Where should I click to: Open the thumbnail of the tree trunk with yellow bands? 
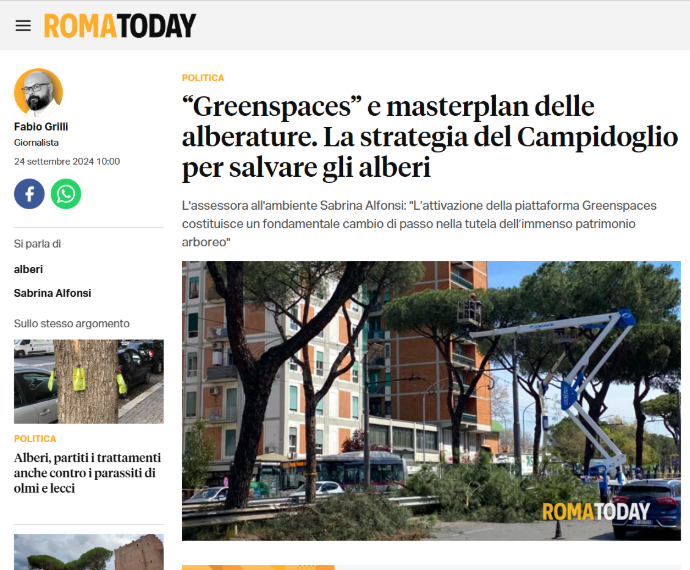89,381
